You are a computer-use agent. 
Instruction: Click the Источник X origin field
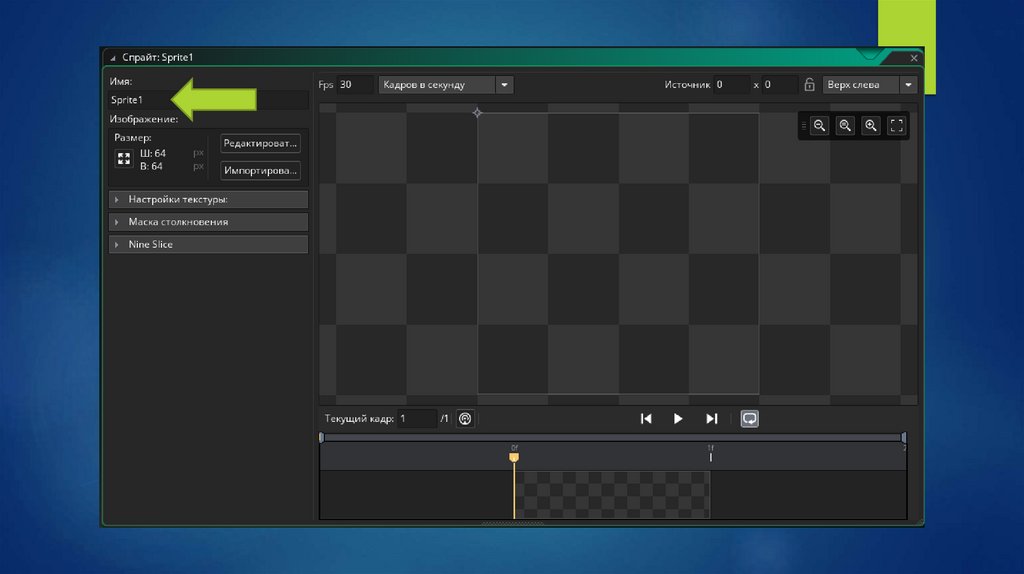(731, 84)
